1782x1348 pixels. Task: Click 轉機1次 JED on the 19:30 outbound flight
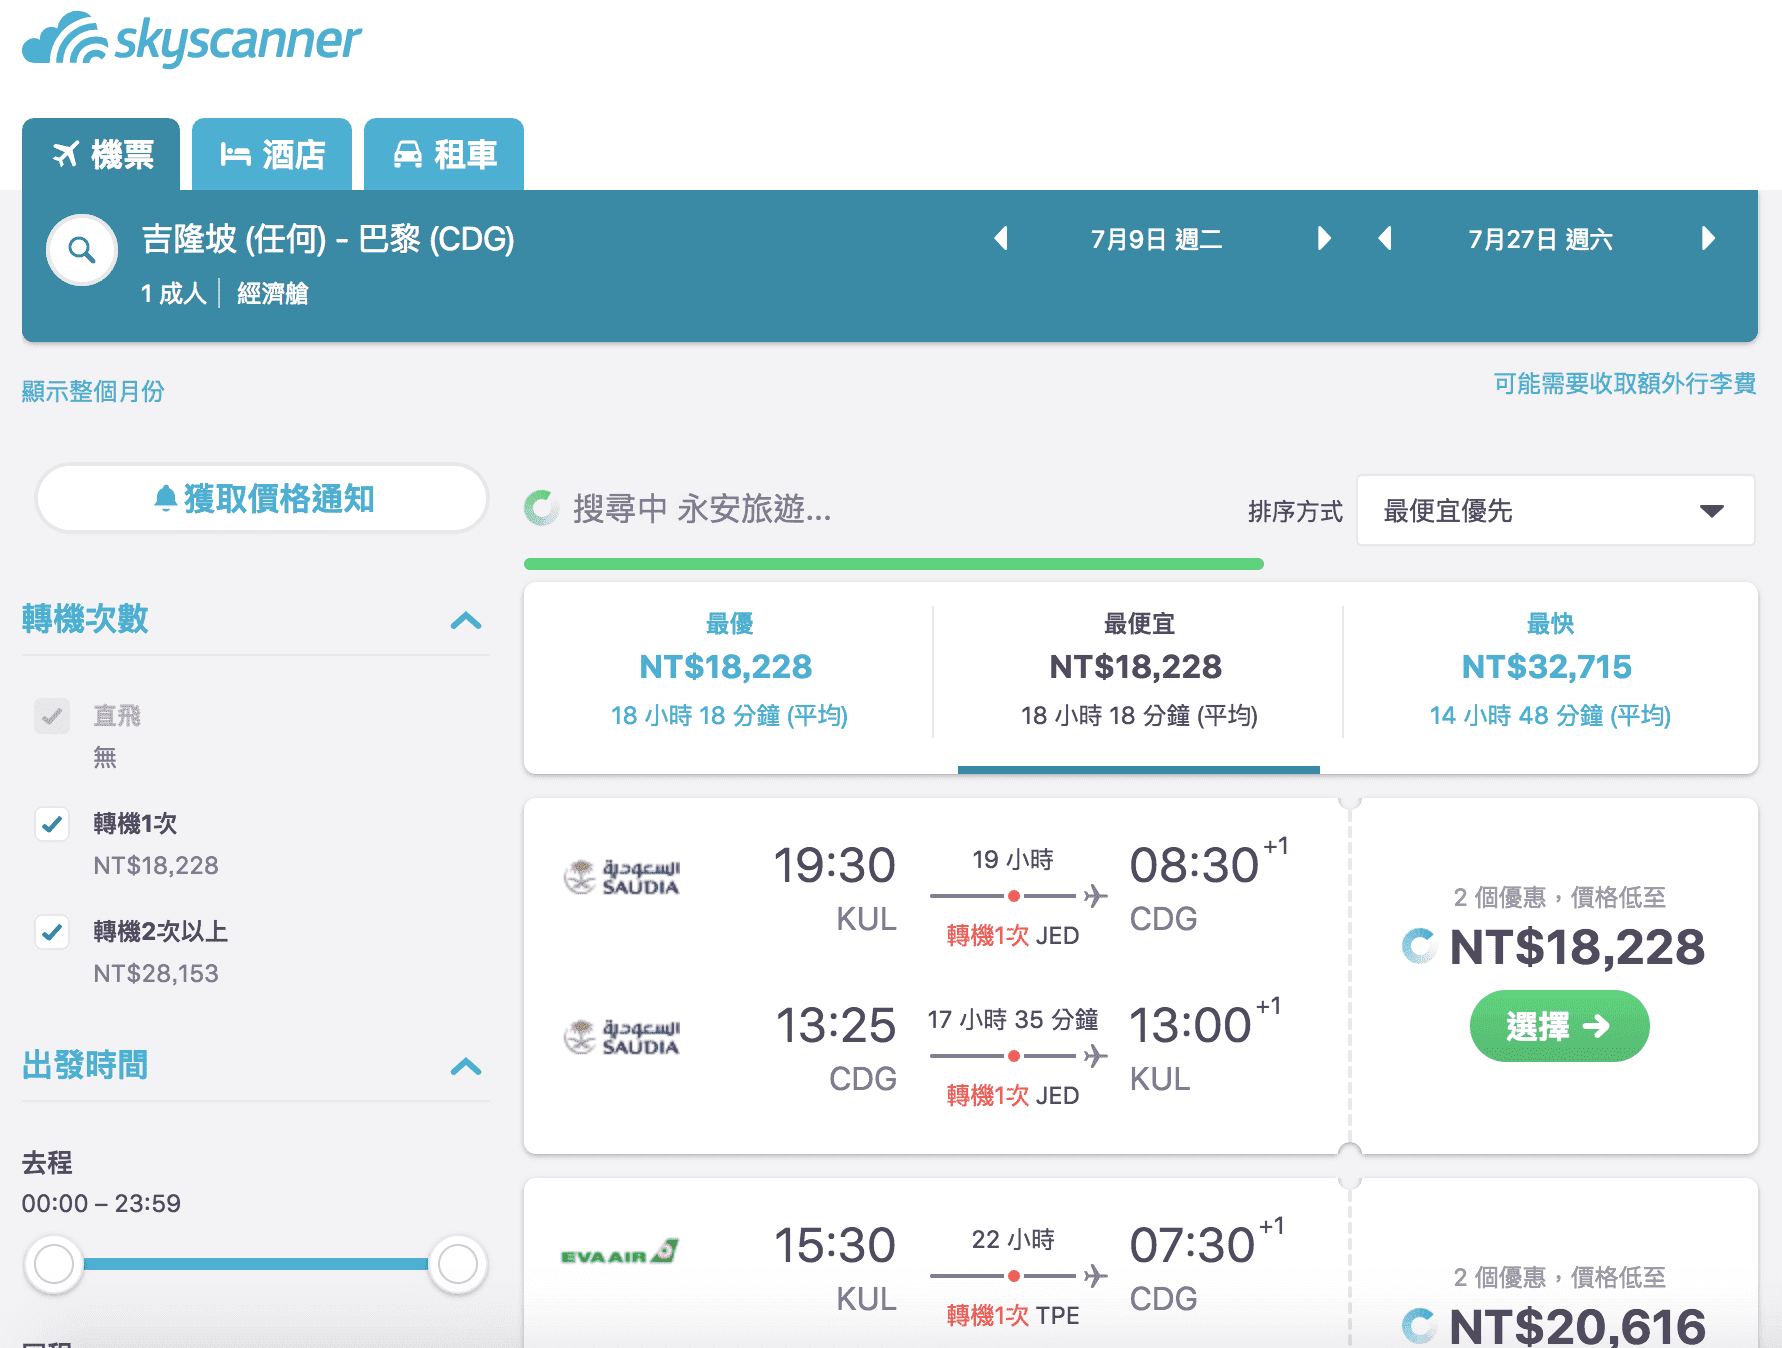(x=1013, y=935)
